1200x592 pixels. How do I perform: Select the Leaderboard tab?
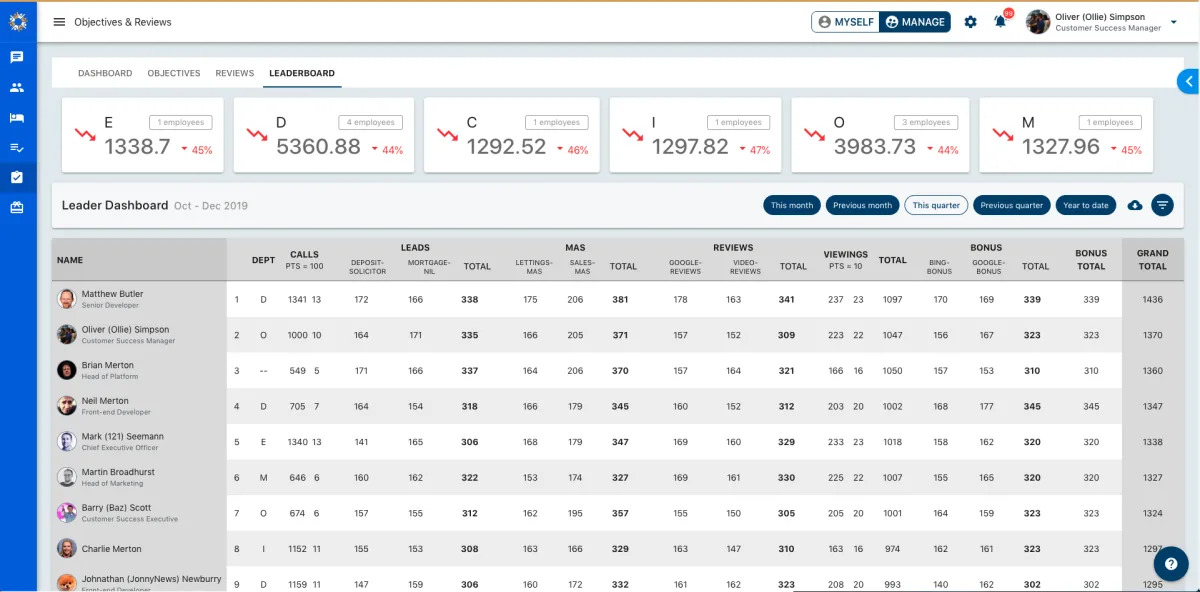[302, 73]
